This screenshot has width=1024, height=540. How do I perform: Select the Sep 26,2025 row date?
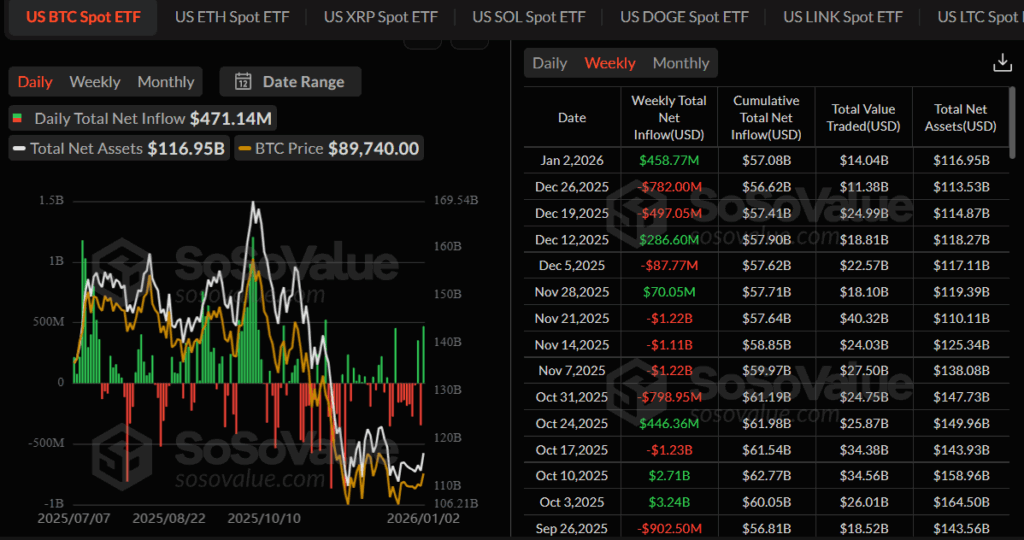[x=572, y=528]
